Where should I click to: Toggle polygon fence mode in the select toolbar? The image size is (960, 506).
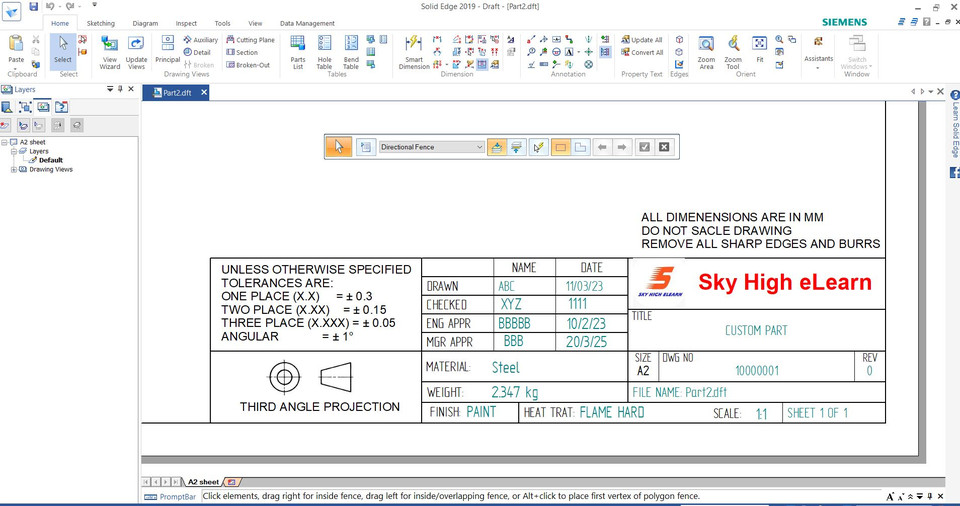tap(581, 147)
